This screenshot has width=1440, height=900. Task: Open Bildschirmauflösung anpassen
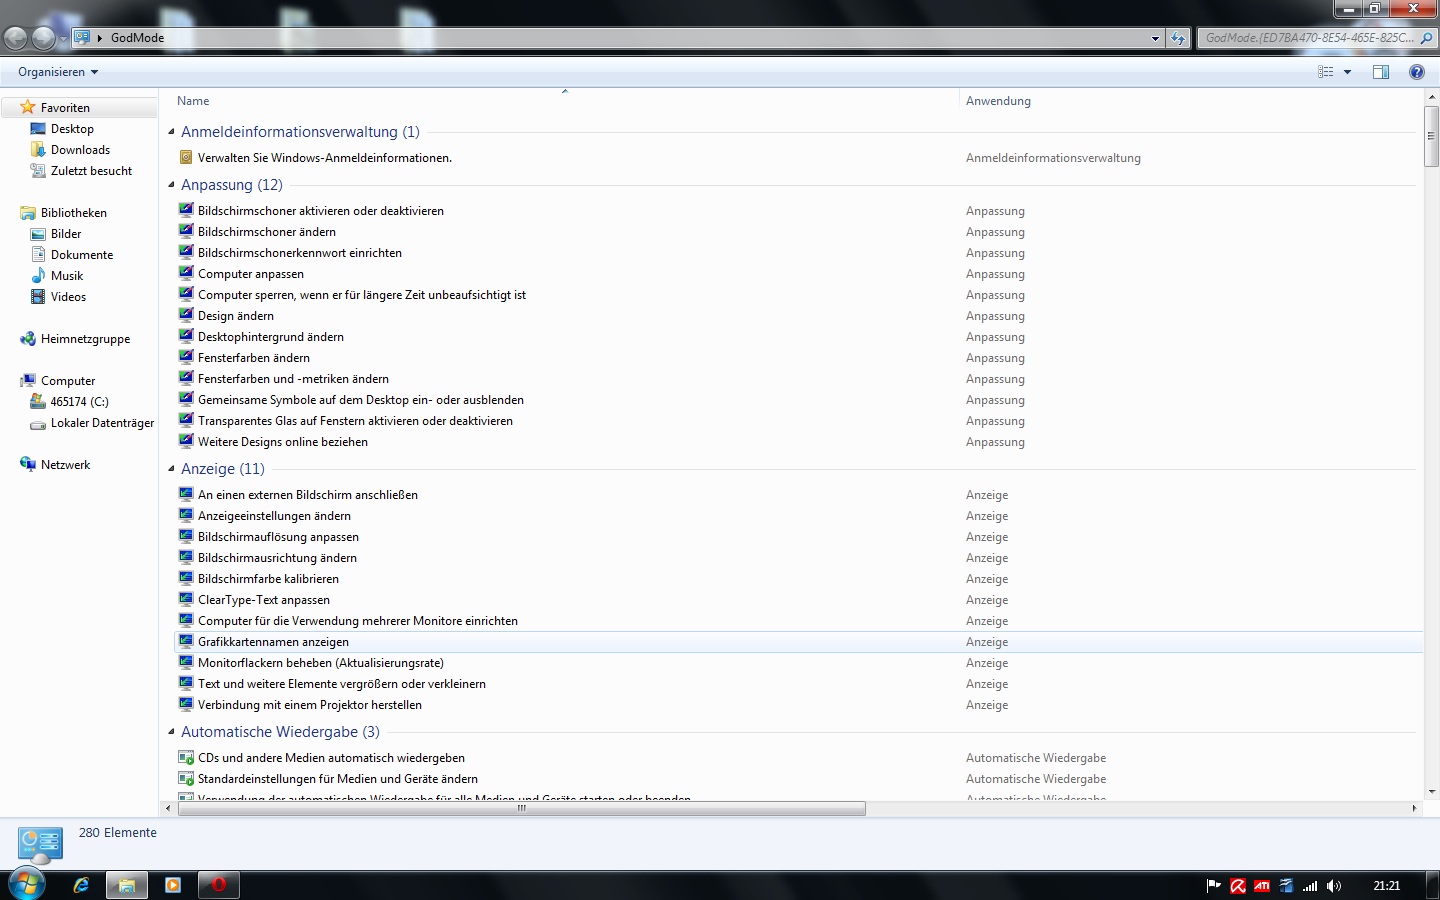click(278, 537)
